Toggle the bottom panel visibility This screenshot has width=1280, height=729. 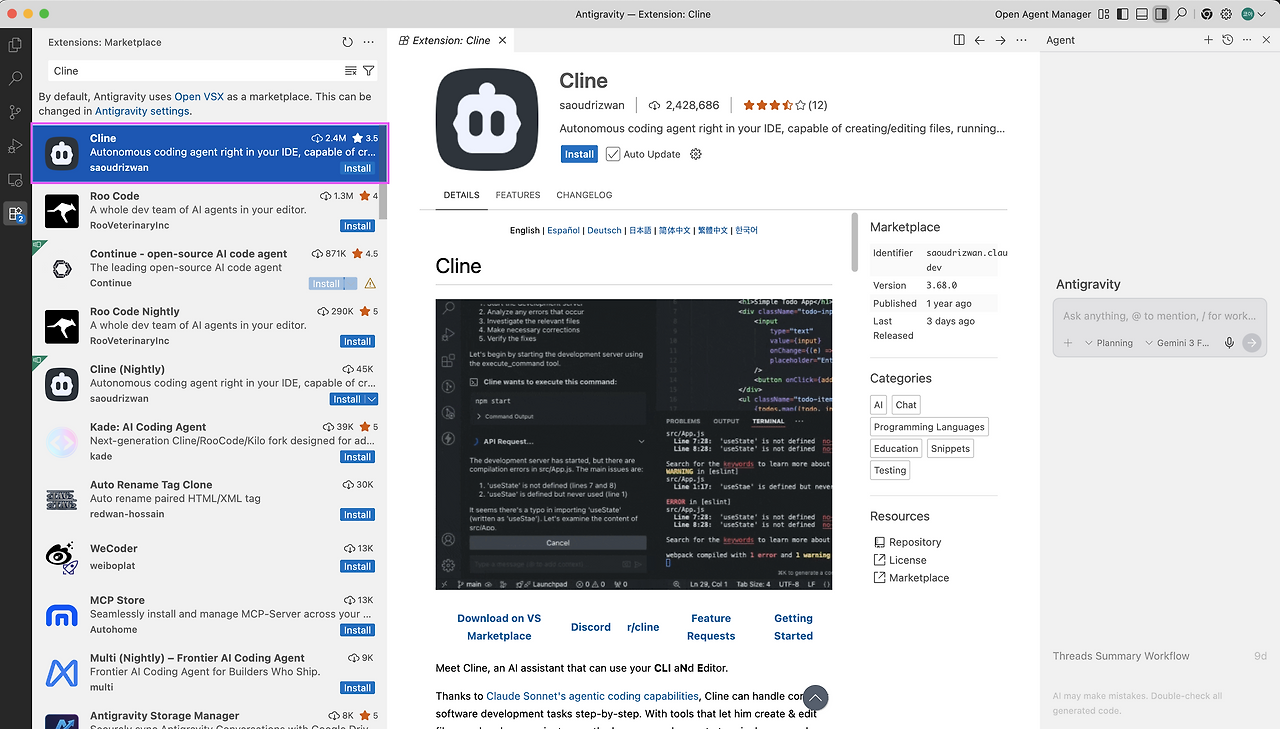point(1142,14)
